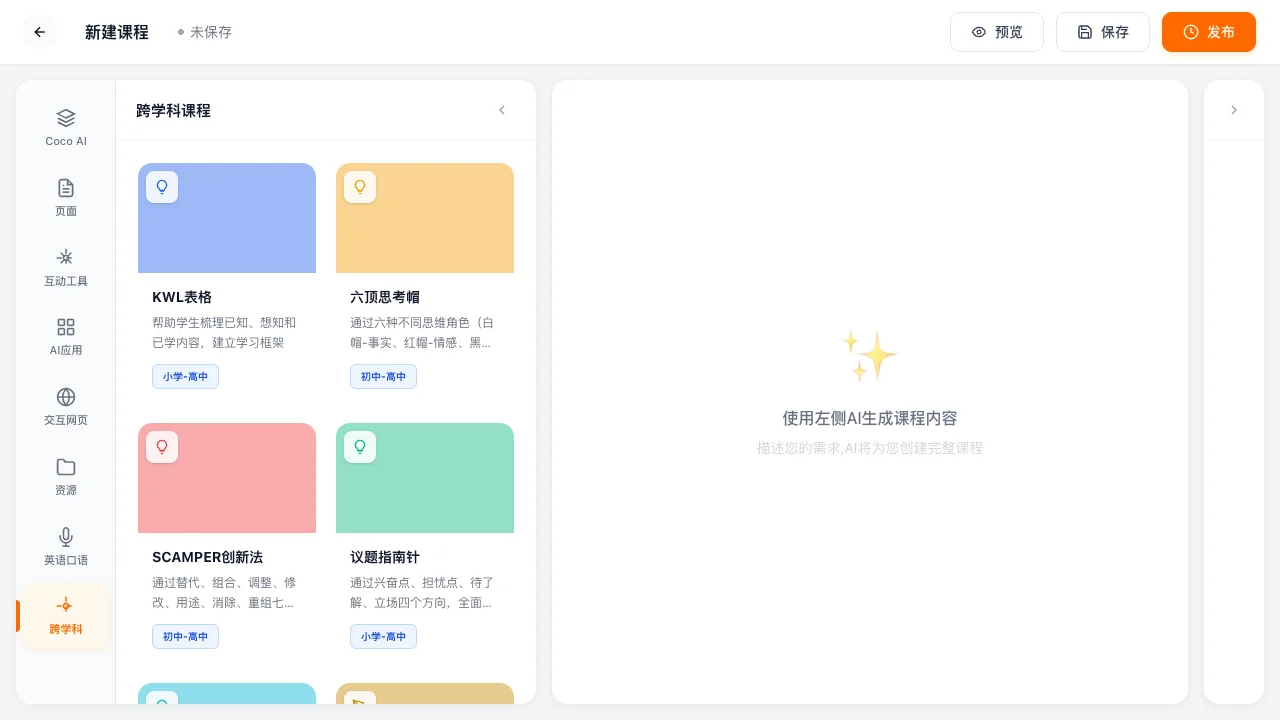This screenshot has width=1280, height=720.
Task: Open the 互动工具 sidebar section
Action: point(66,267)
